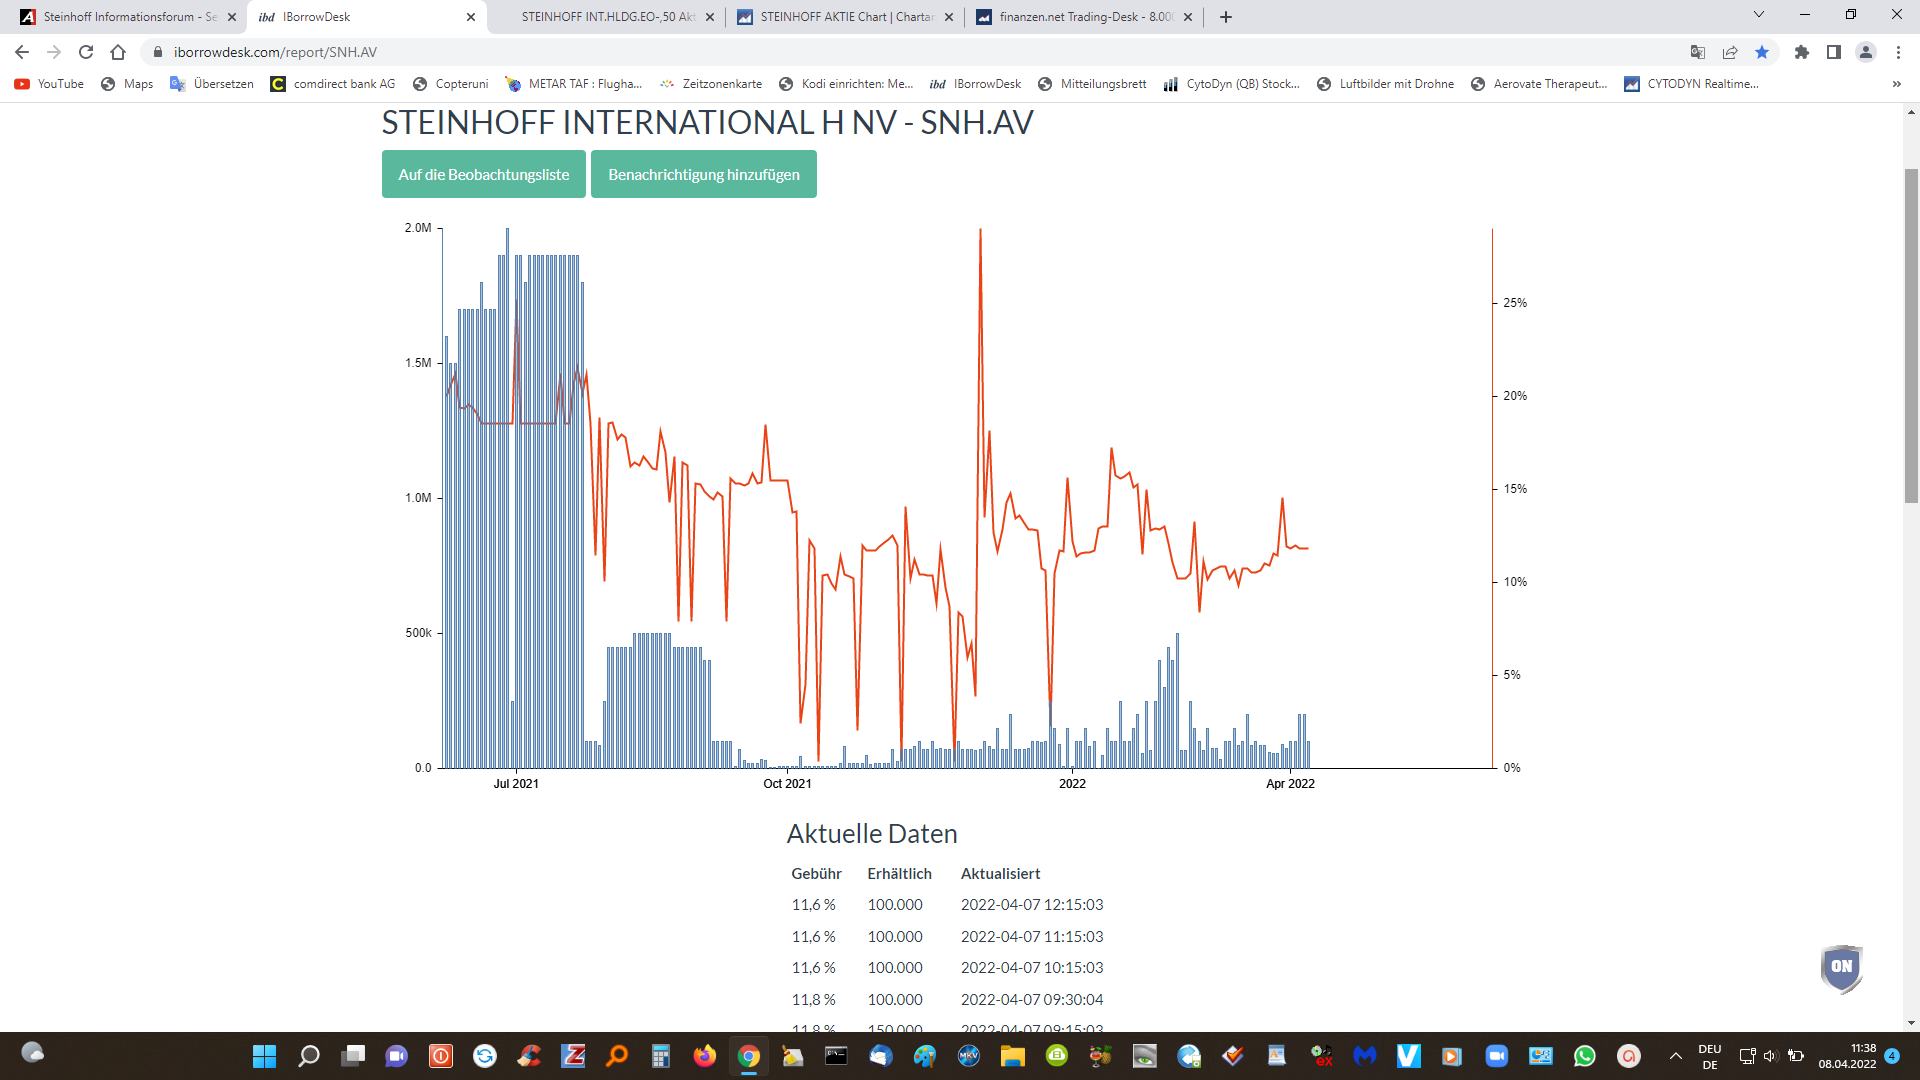Viewport: 1920px width, 1080px height.
Task: Click the Erhältlich column header
Action: [x=899, y=874]
